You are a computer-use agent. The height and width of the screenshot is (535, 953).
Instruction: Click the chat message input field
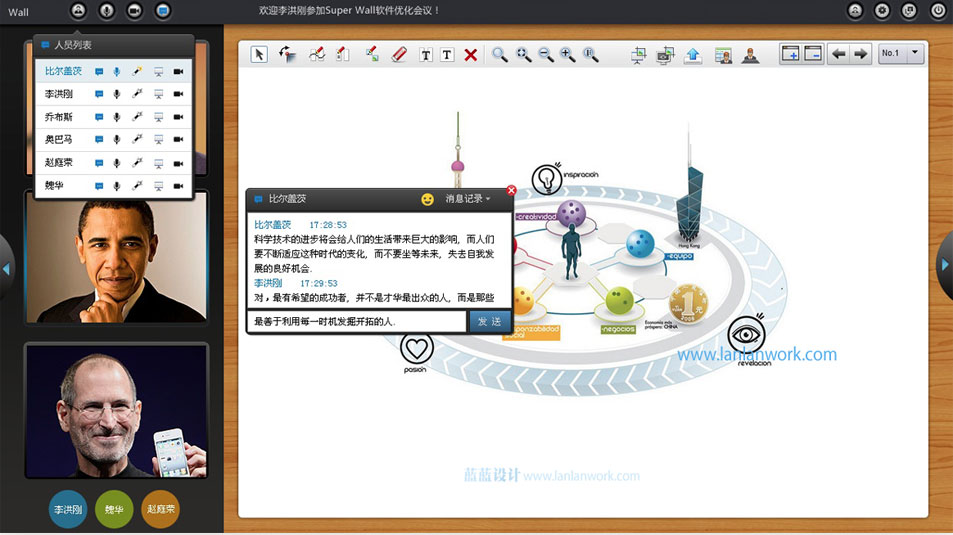point(357,321)
